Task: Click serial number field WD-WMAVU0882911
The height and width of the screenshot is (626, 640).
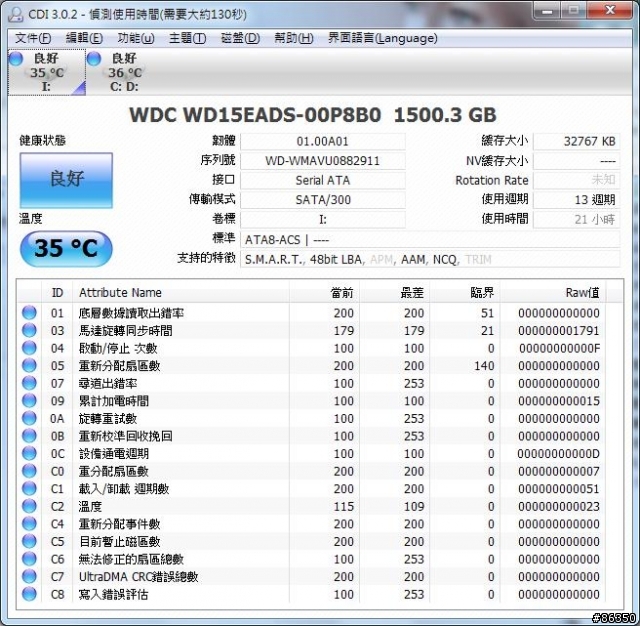Action: point(323,161)
